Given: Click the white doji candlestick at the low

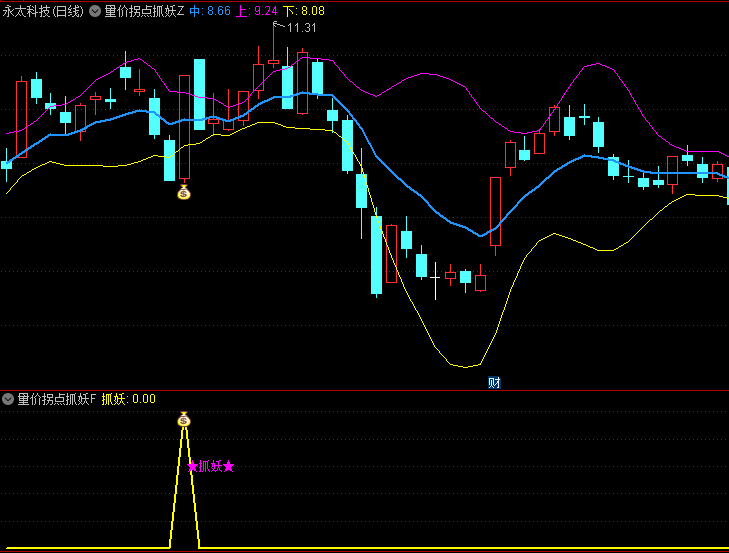Looking at the screenshot, I should coord(435,281).
